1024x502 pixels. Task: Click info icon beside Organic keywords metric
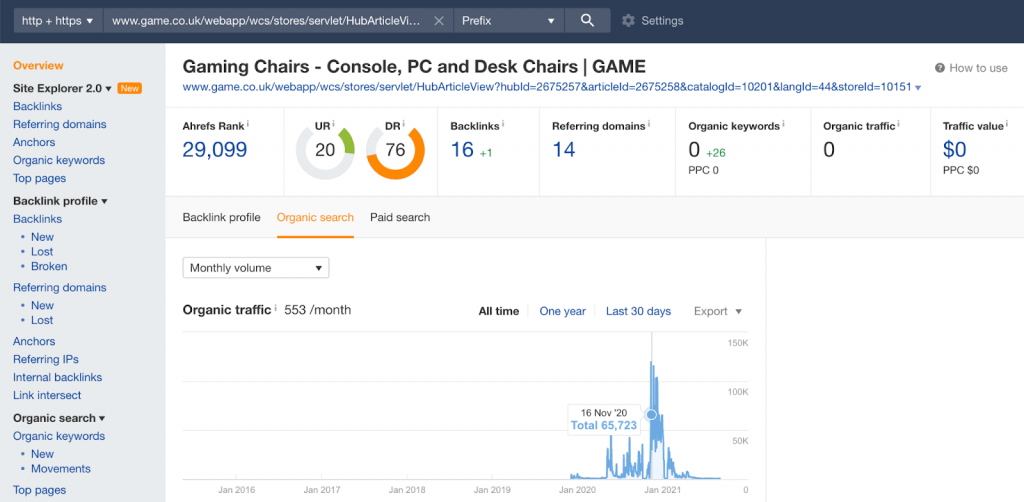point(784,123)
